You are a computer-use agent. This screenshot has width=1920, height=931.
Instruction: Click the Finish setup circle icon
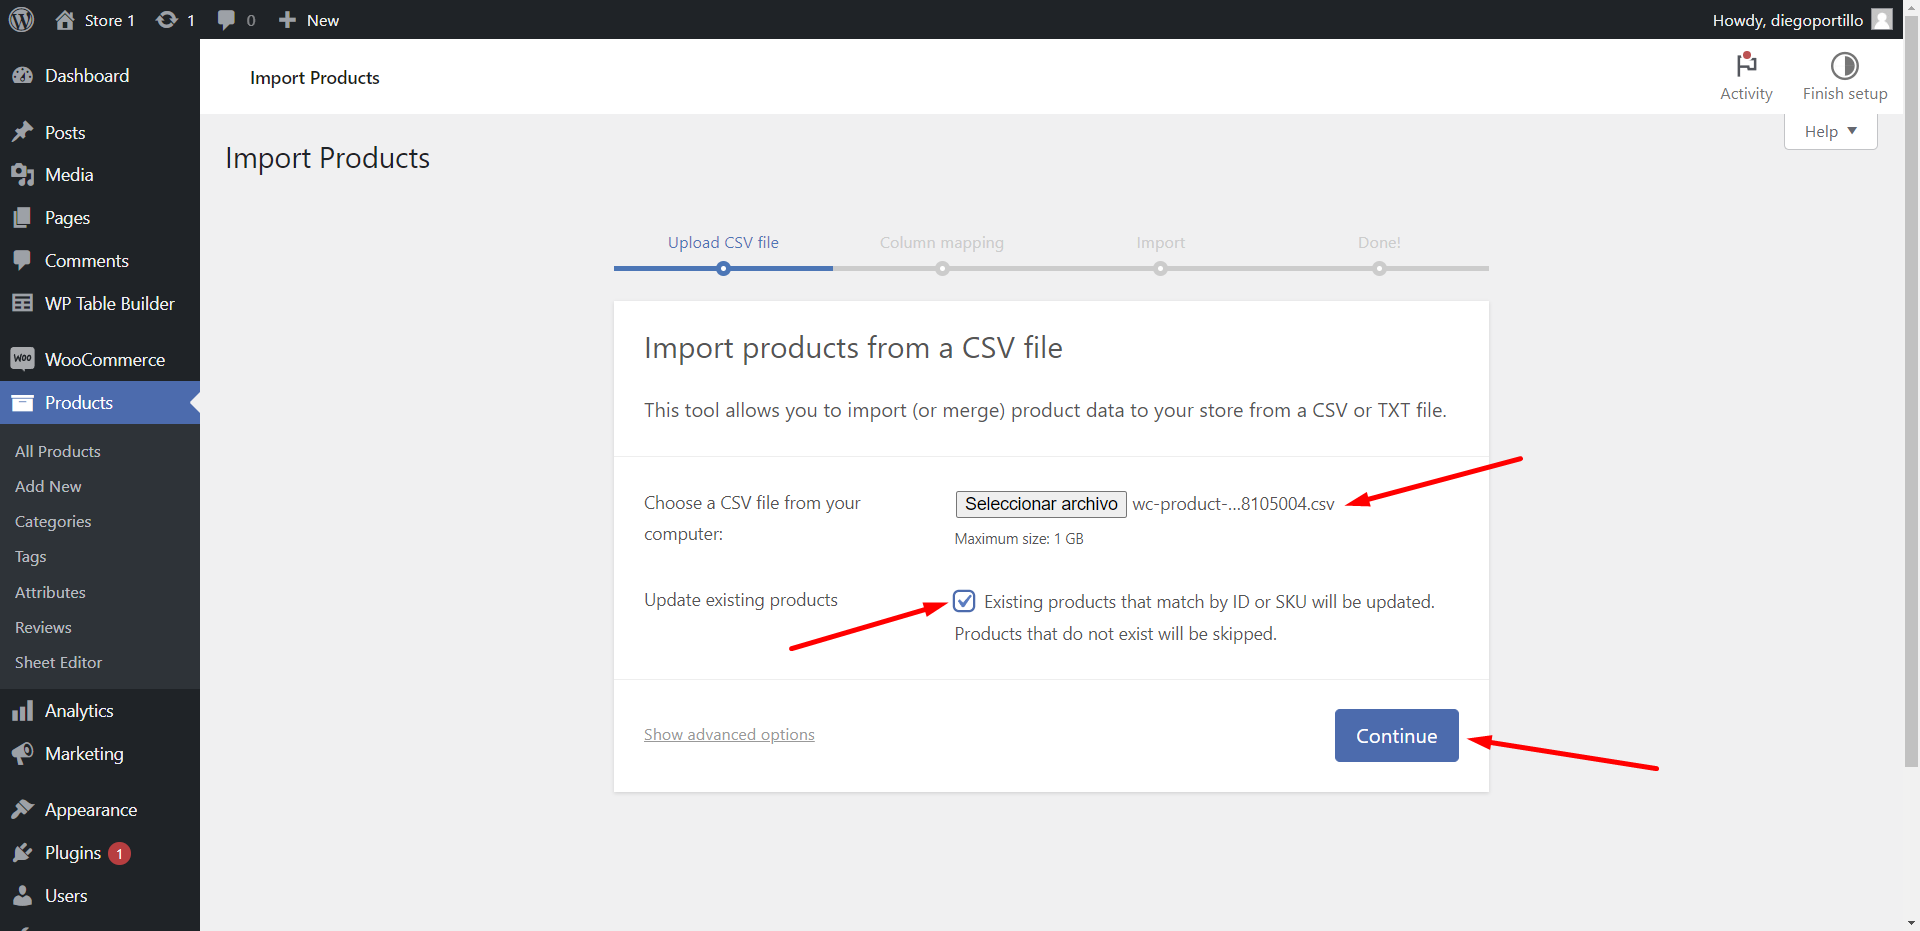1844,66
